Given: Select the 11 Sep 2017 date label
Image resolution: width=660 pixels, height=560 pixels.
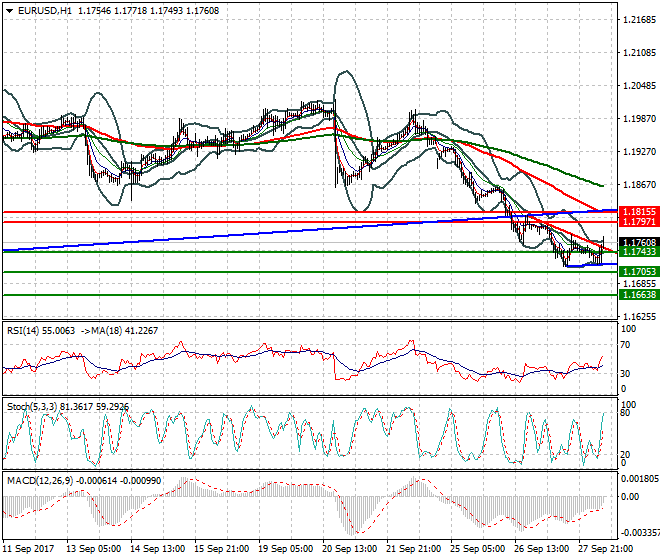Looking at the screenshot, I should [x=28, y=549].
